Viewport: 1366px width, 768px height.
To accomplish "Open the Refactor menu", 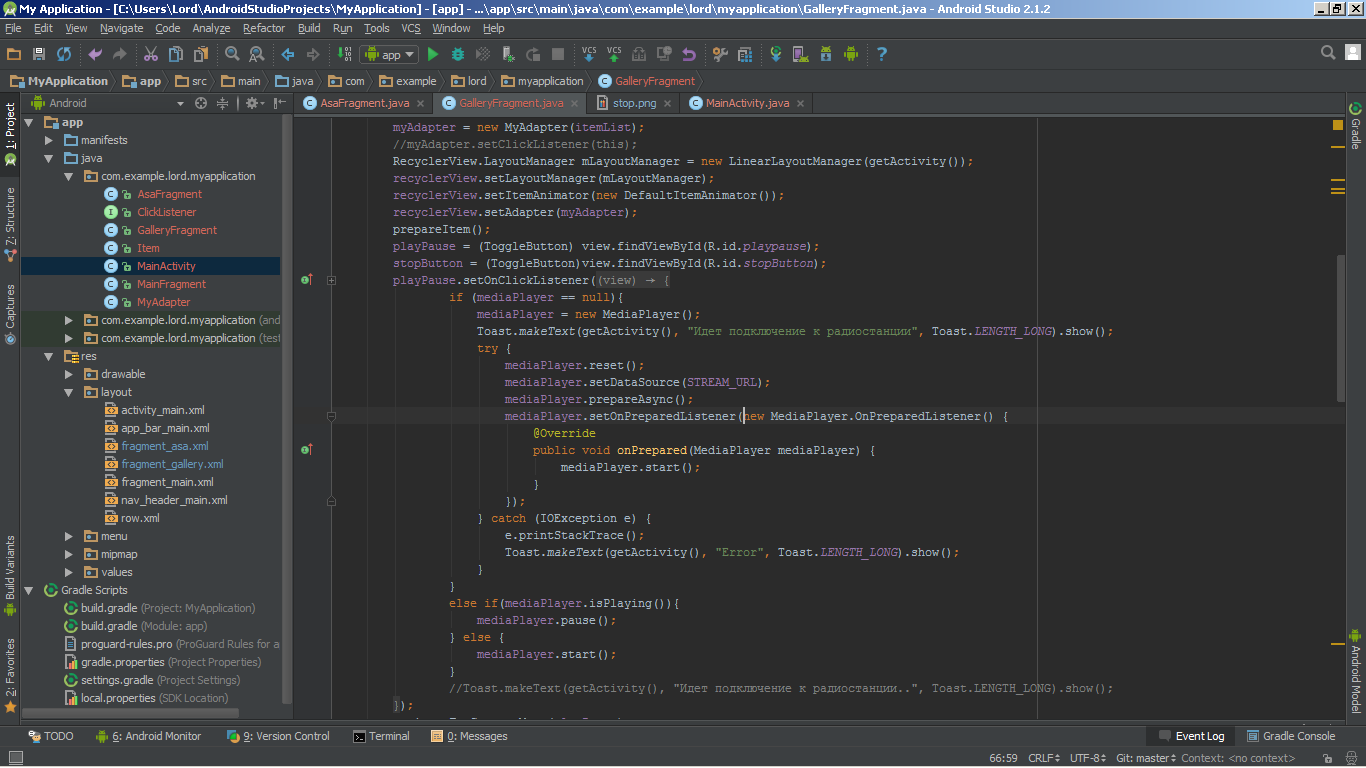I will click(264, 28).
